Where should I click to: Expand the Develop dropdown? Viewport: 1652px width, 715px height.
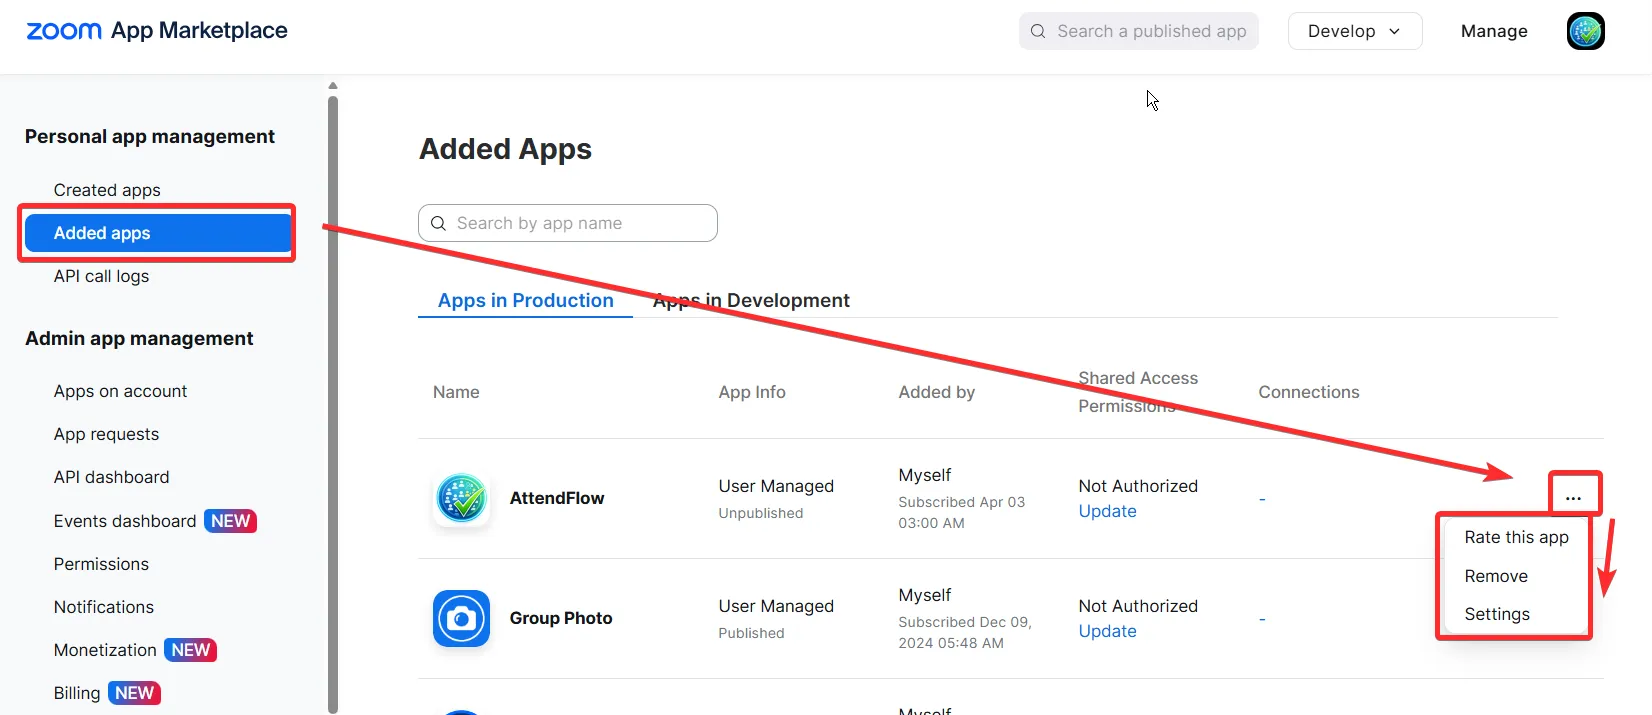click(x=1354, y=31)
